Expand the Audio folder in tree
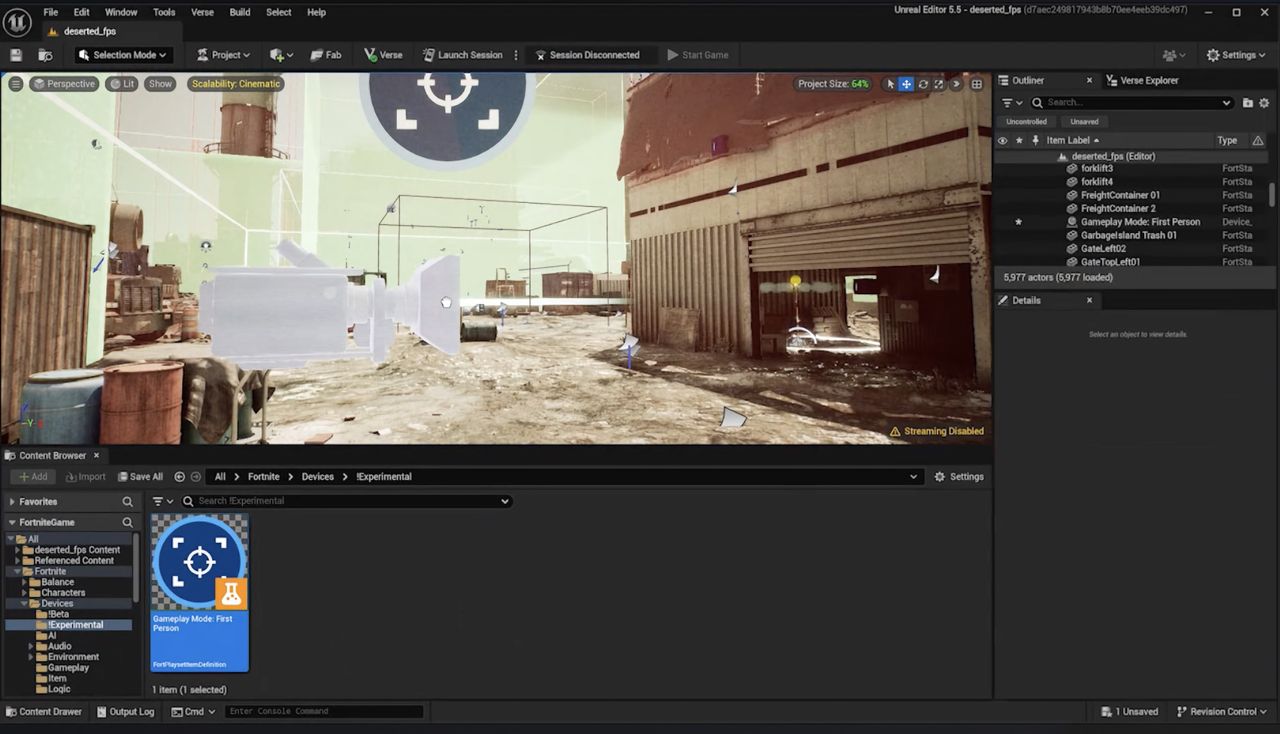The image size is (1280, 734). tap(31, 647)
